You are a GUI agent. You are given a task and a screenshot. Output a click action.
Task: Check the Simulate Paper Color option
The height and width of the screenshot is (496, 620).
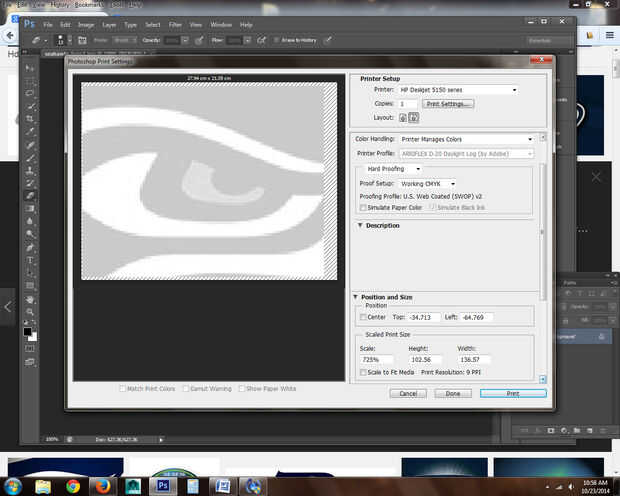tap(363, 207)
